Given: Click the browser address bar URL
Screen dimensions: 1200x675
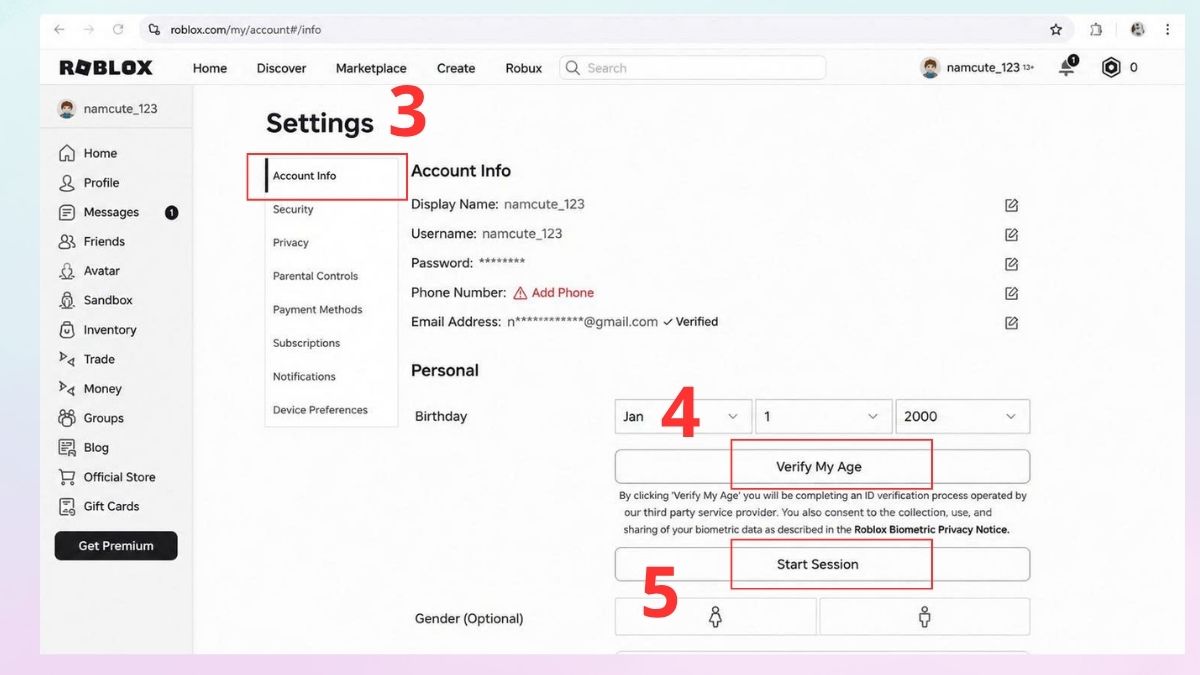Looking at the screenshot, I should [246, 30].
